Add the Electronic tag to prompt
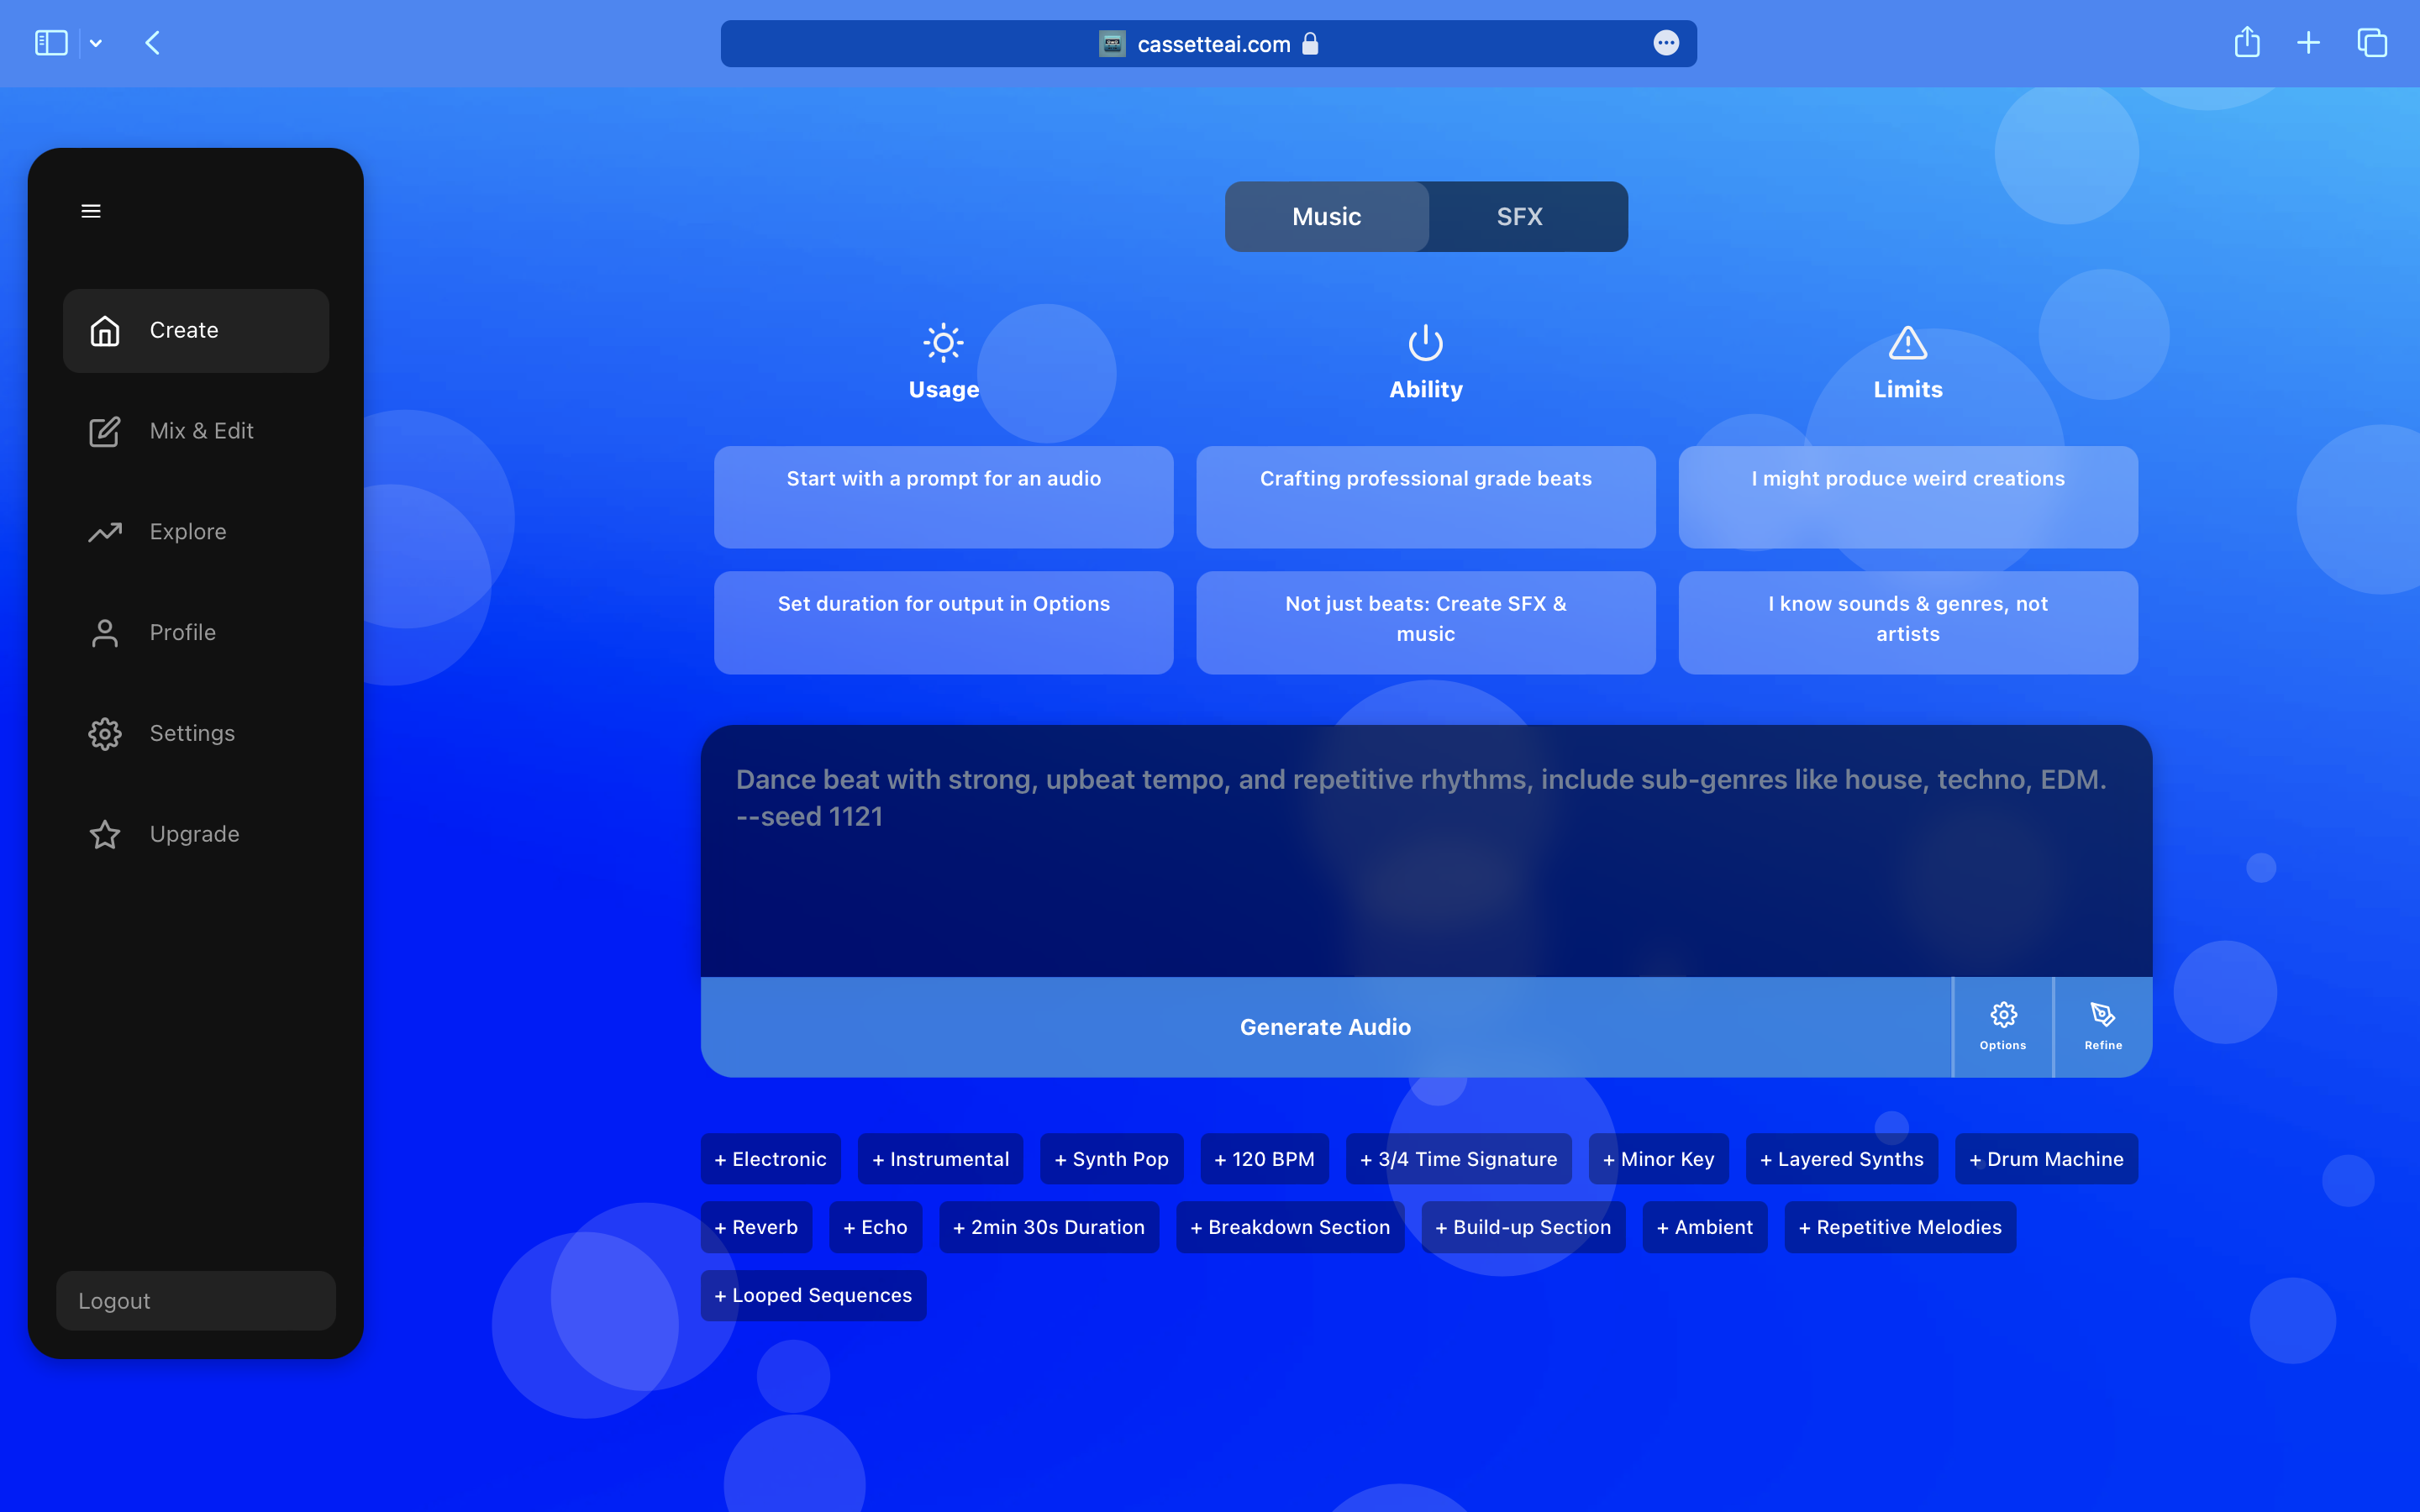Screen dimensions: 2420x1512 (x=770, y=1159)
